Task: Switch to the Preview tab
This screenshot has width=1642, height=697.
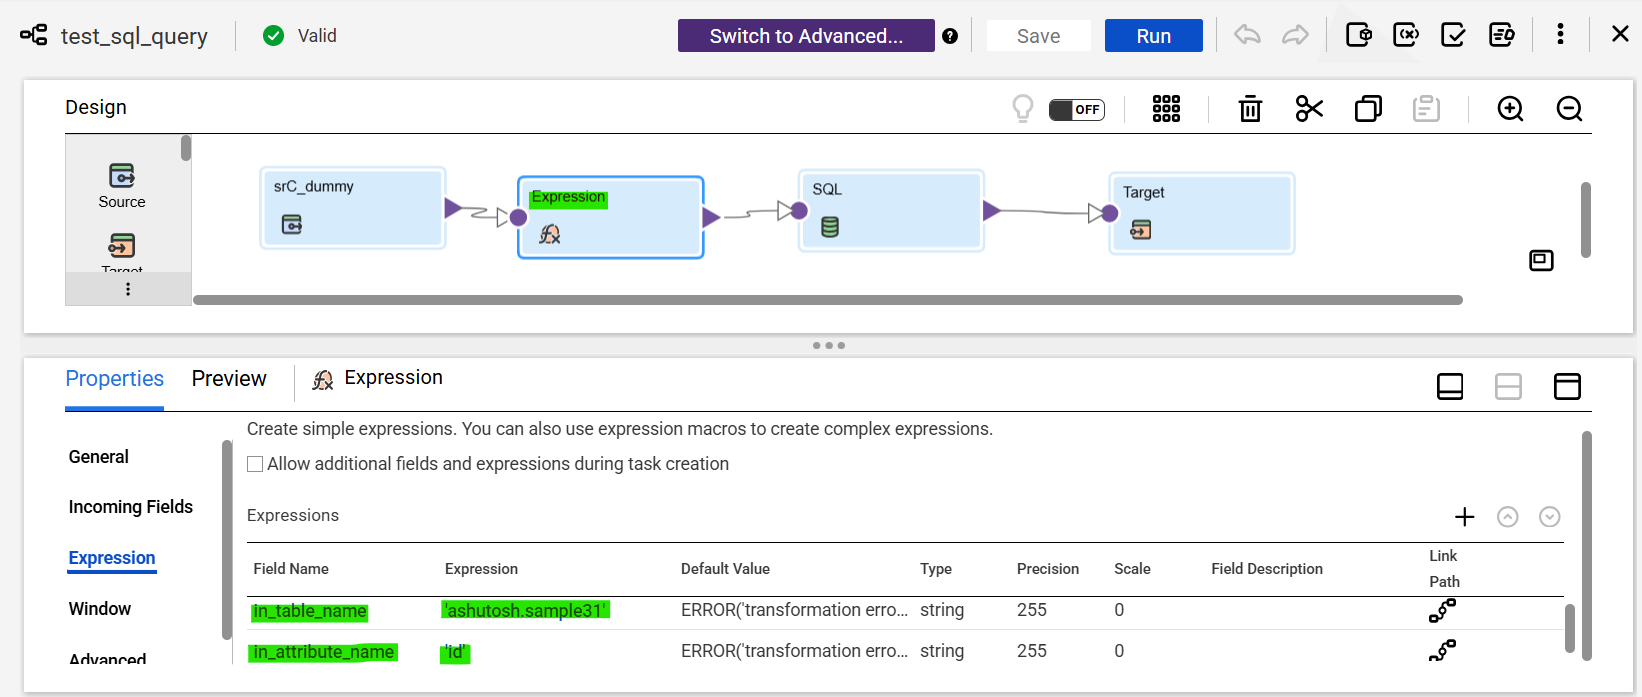Action: click(x=229, y=379)
